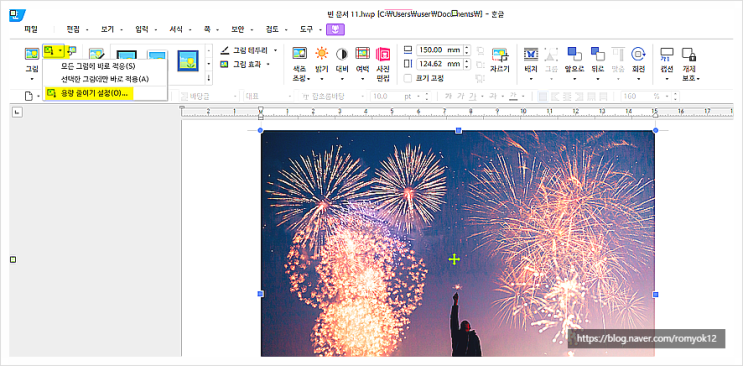Viewport: 743px width, 366px height.
Task: Choose 용량 줄이기 설정(O)... menu entry
Action: click(105, 93)
